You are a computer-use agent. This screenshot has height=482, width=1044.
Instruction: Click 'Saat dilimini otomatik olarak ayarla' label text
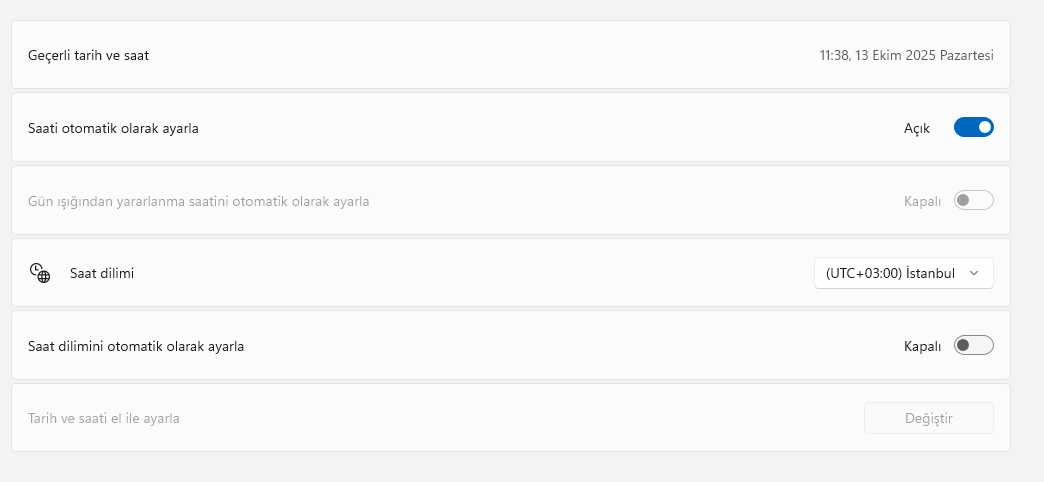point(136,346)
